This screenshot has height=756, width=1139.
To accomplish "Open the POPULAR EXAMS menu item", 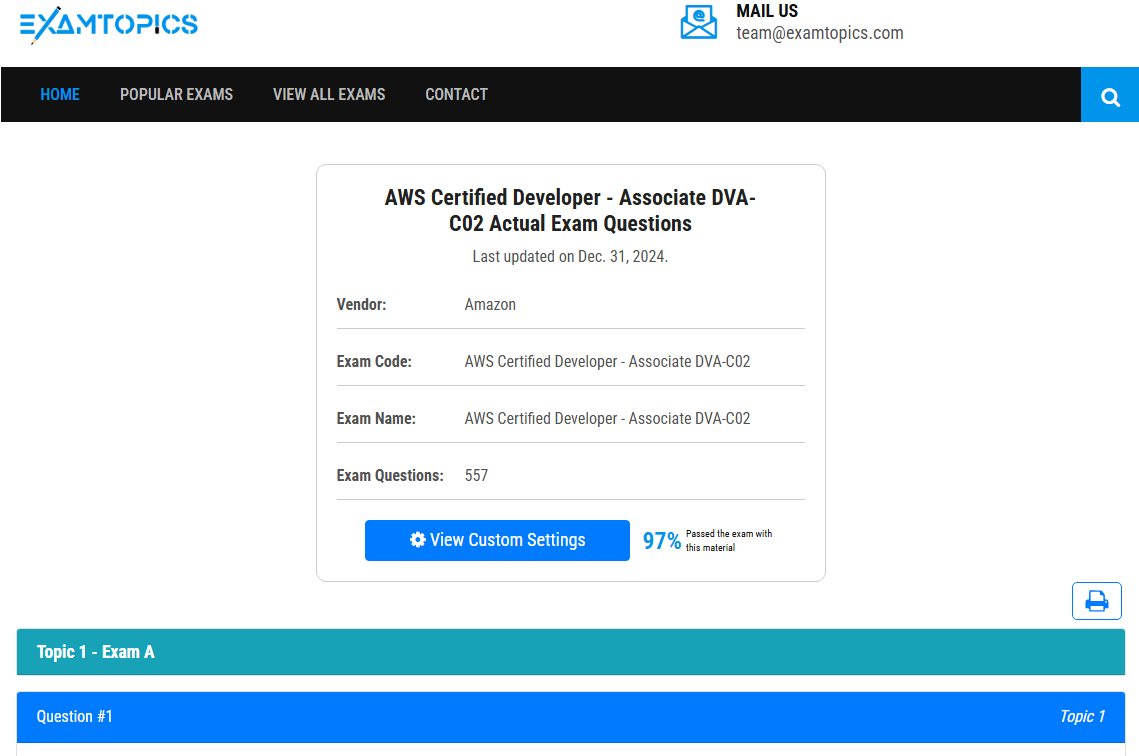I will tap(176, 95).
